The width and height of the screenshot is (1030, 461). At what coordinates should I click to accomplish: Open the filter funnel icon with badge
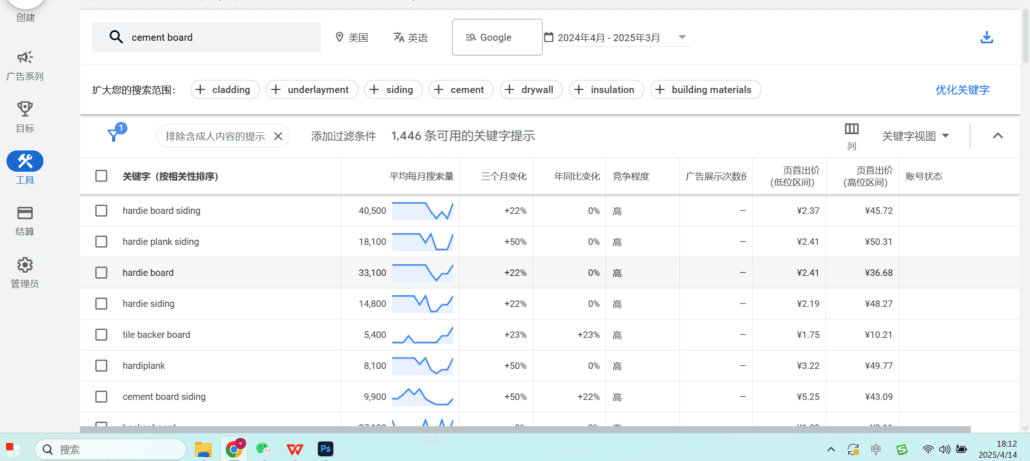(114, 135)
